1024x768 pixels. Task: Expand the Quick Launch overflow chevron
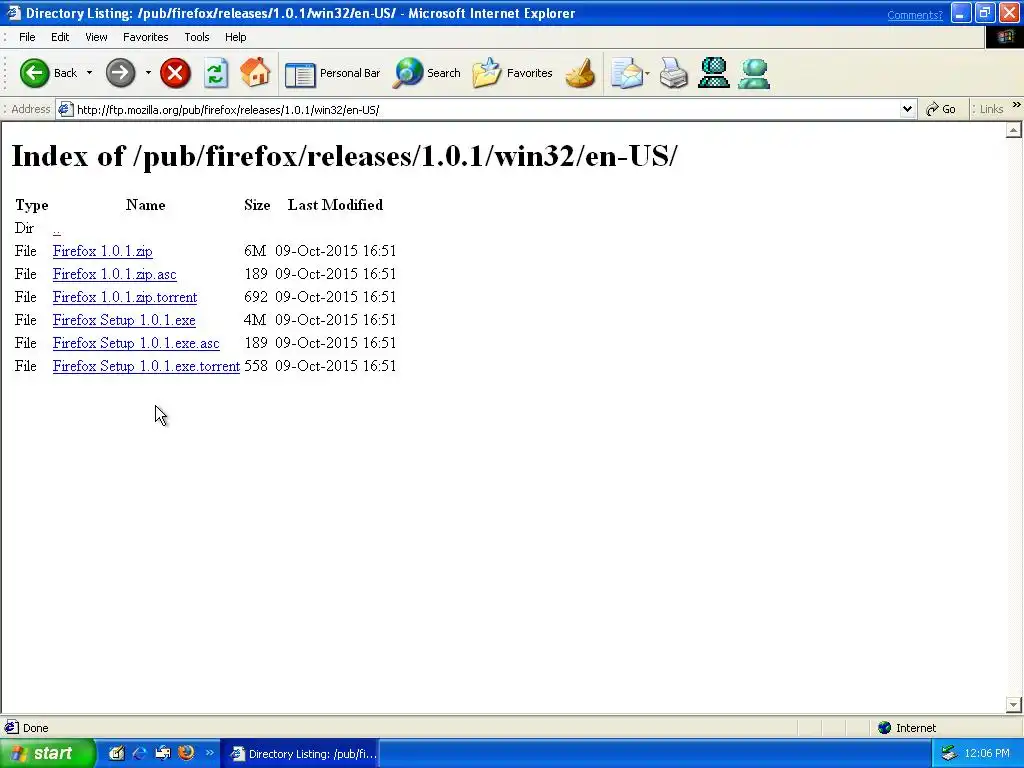(210, 753)
